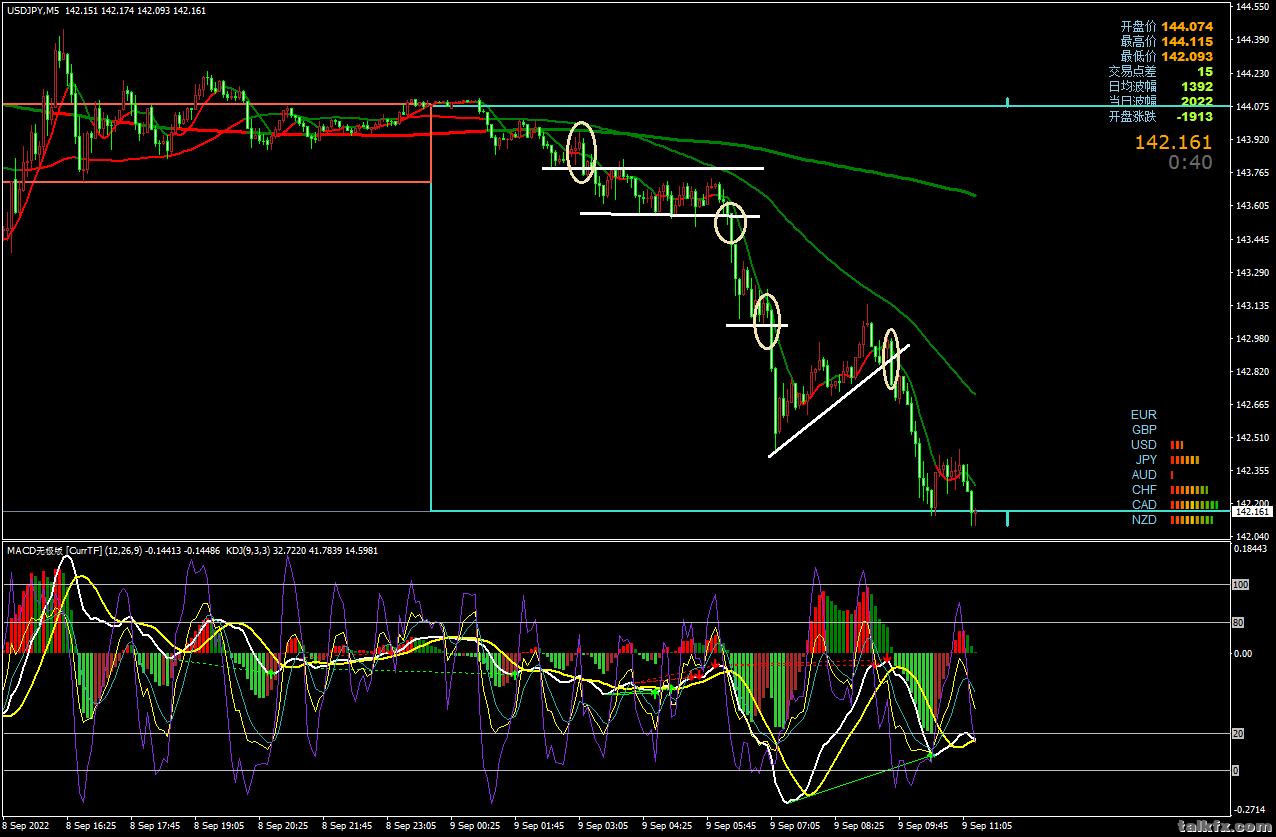This screenshot has width=1276, height=837.
Task: Select the ellipse marker on the rising trendline
Action: [890, 358]
